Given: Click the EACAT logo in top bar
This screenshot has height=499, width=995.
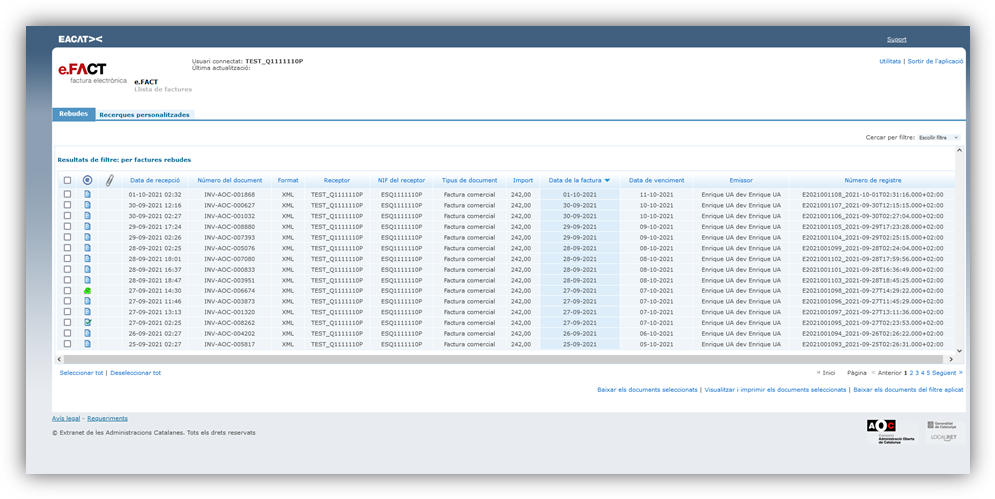Looking at the screenshot, I should [x=80, y=39].
